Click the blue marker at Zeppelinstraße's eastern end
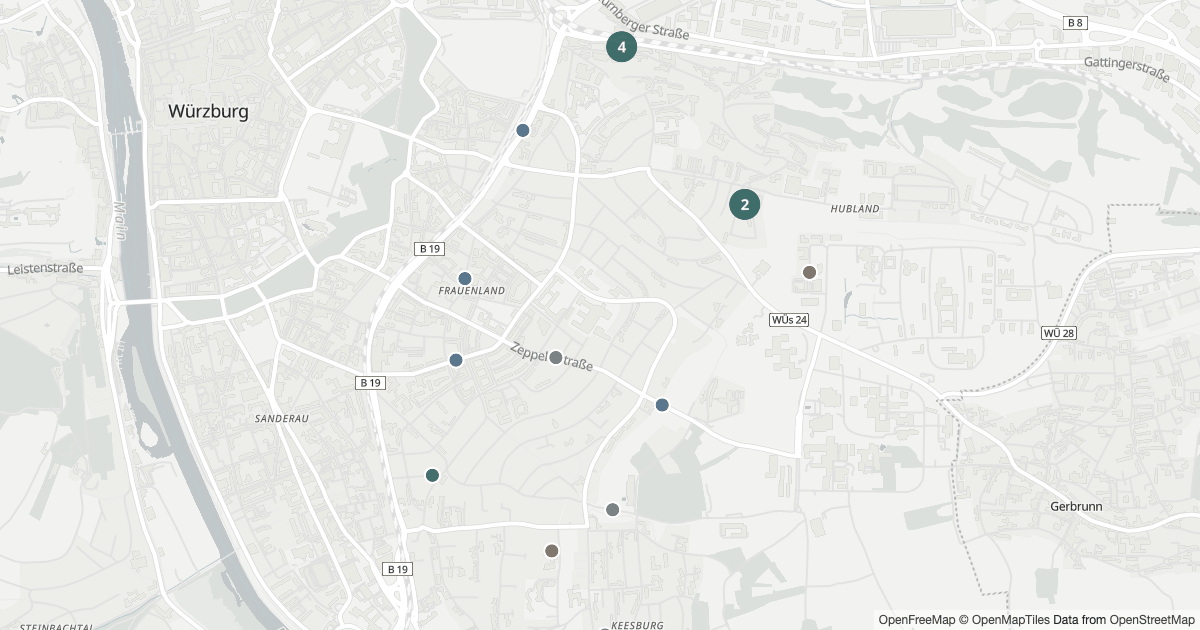Viewport: 1200px width, 630px height. point(662,405)
